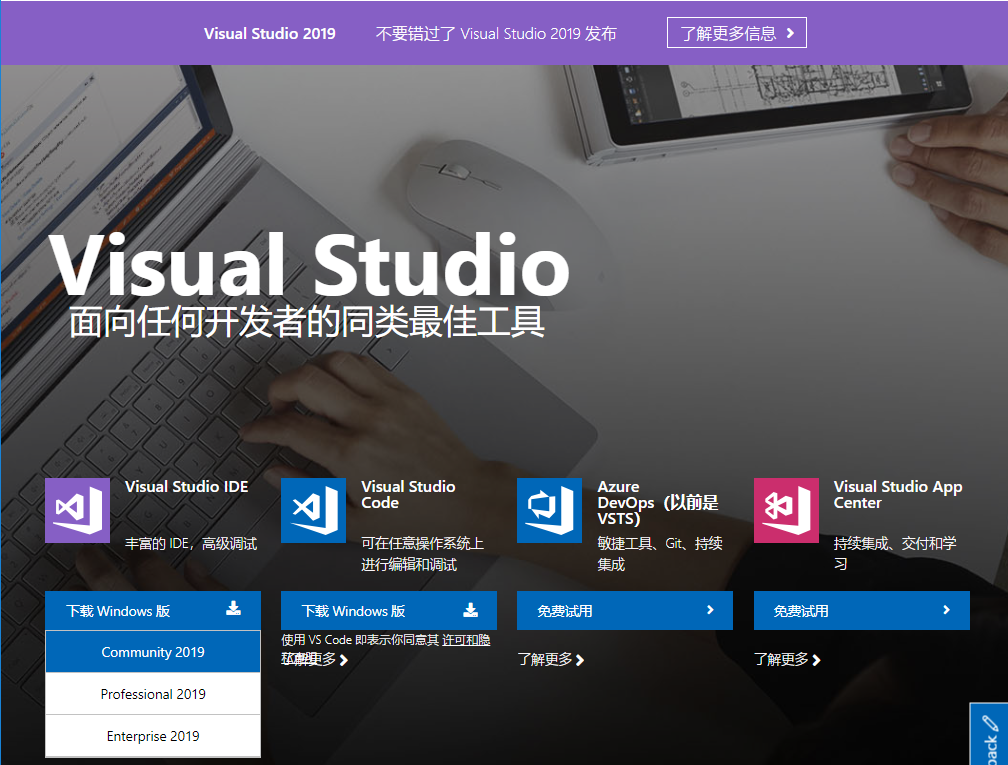Click 免费试用 button for Visual Studio App Center
The image size is (1008, 765).
pos(860,610)
